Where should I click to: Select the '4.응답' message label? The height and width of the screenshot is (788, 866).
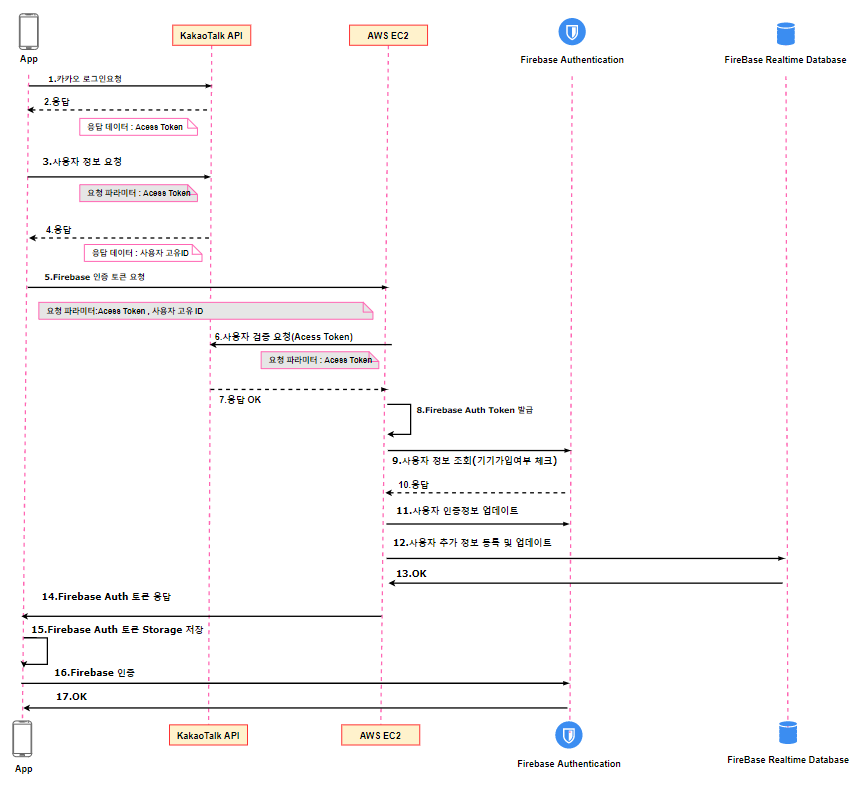click(59, 229)
